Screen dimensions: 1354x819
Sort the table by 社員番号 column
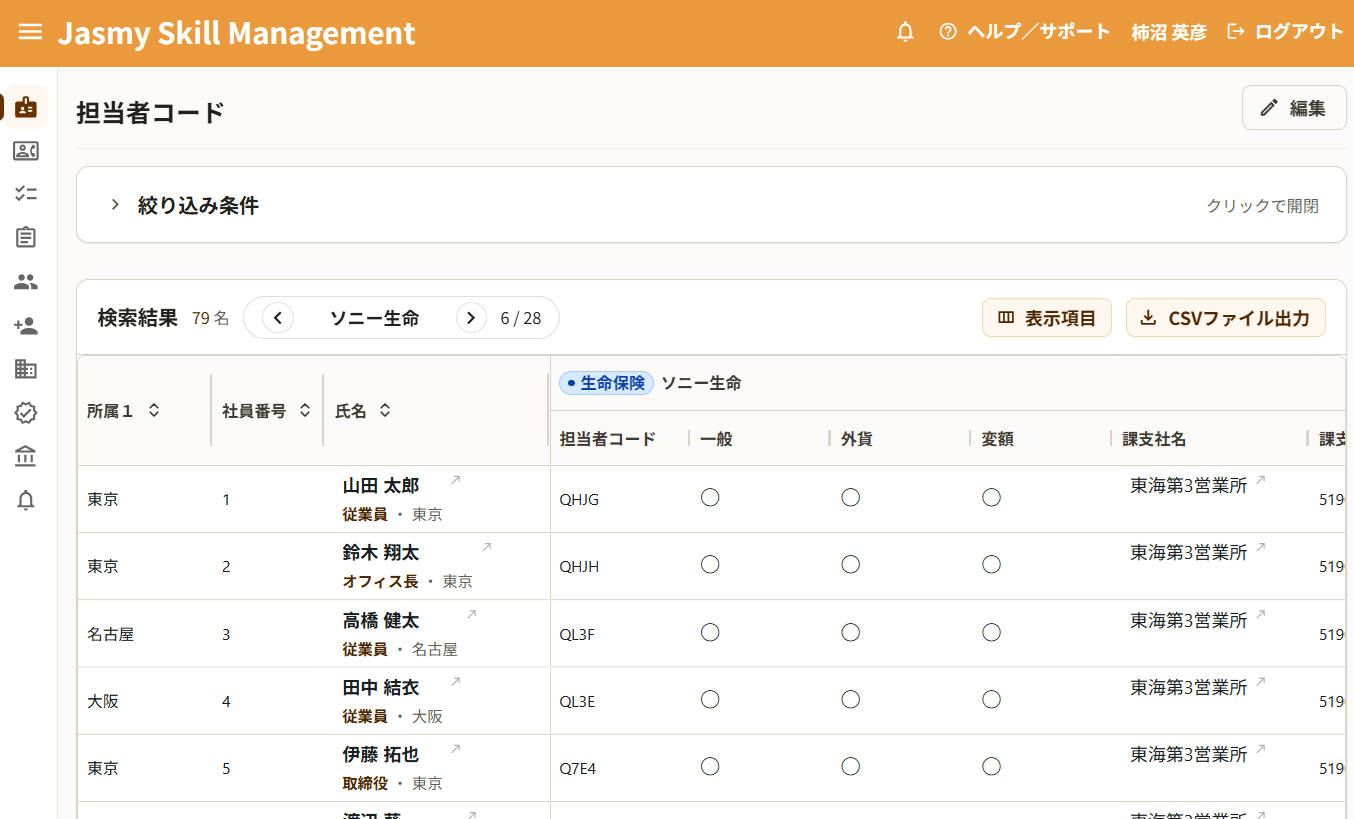(305, 410)
